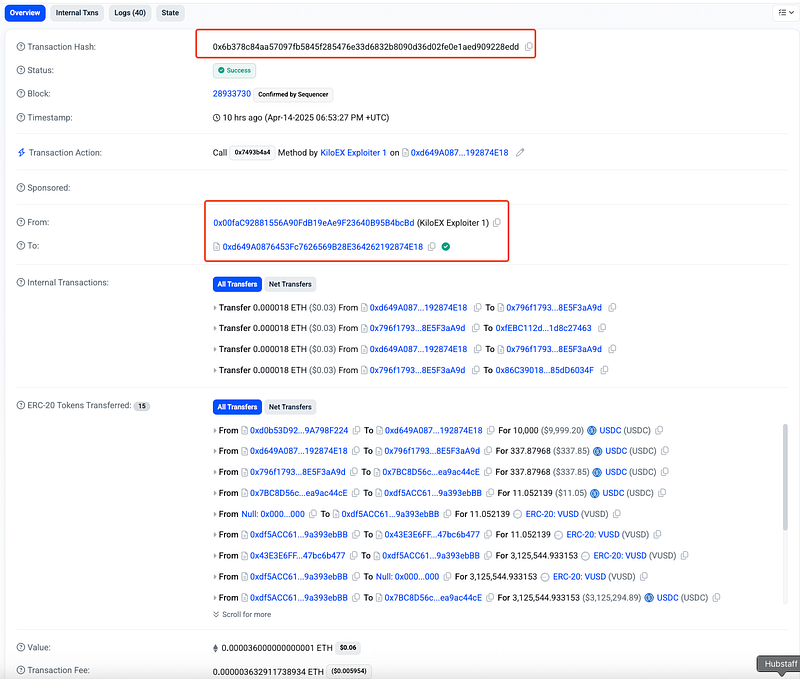The image size is (800, 679).
Task: Click the help icon next to Timestamp
Action: pos(21,117)
